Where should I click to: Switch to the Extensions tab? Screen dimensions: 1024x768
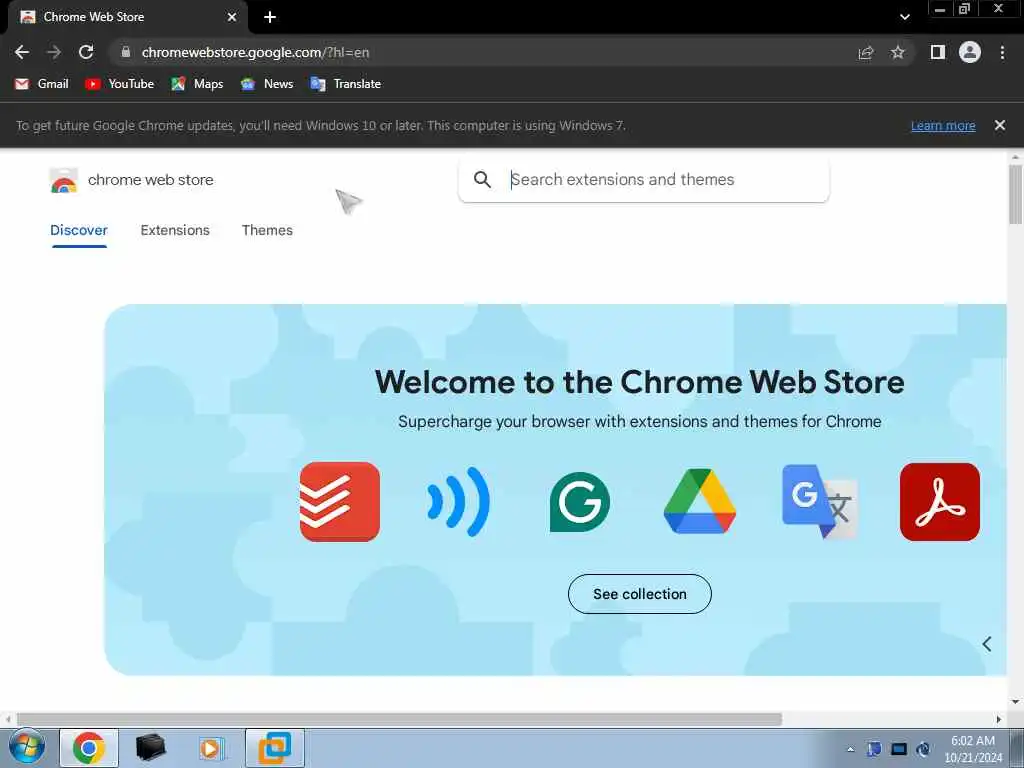[x=175, y=230]
